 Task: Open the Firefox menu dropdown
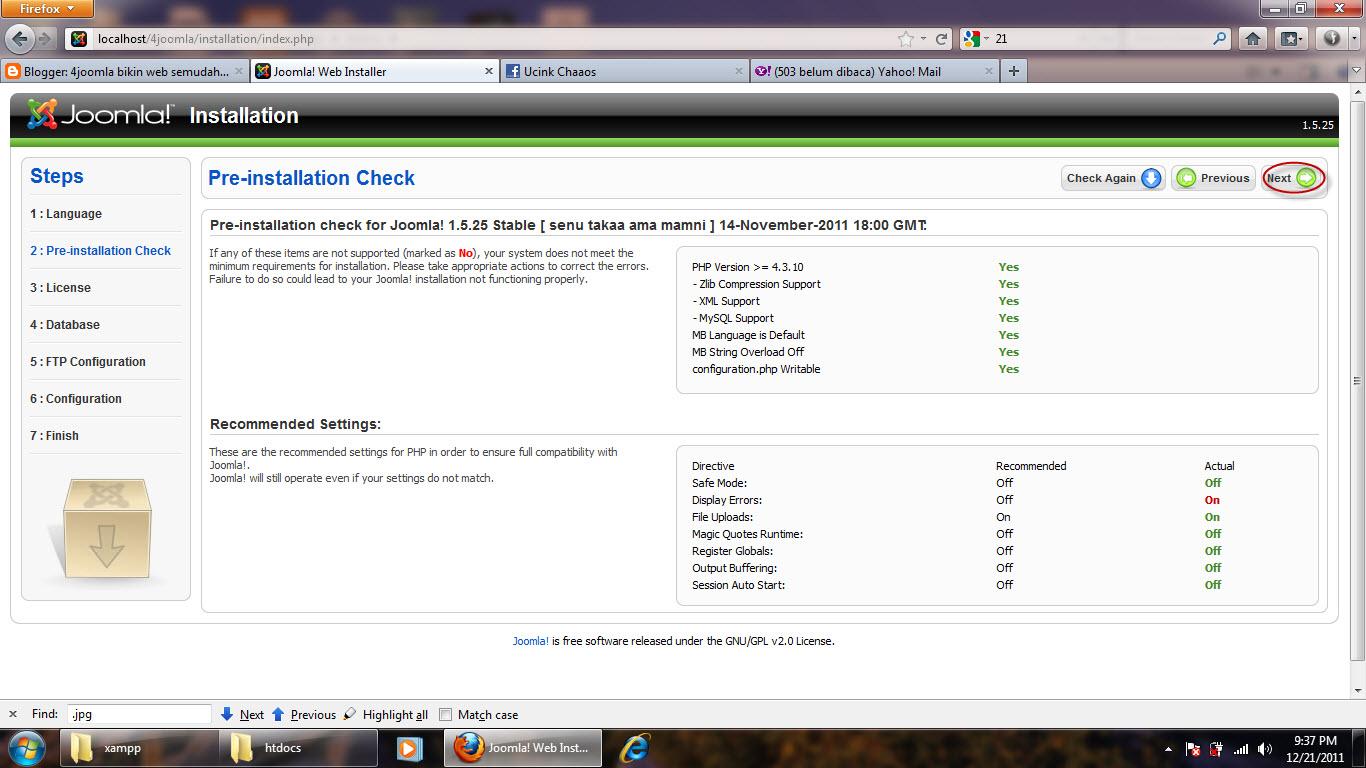click(48, 9)
